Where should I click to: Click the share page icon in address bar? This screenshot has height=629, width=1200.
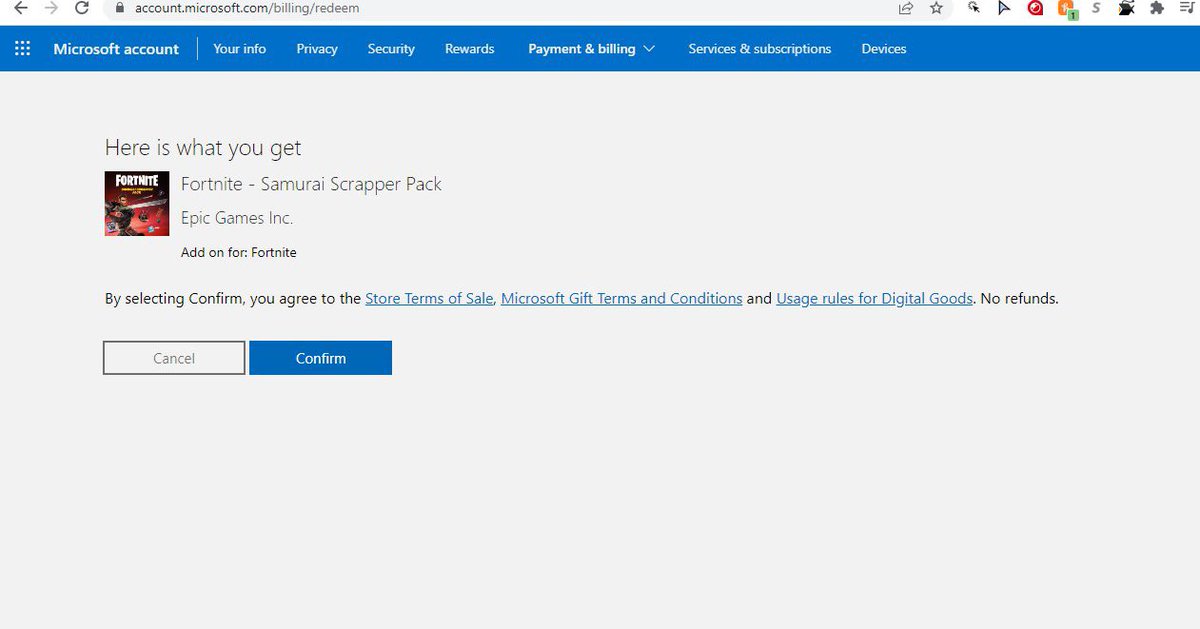click(905, 8)
